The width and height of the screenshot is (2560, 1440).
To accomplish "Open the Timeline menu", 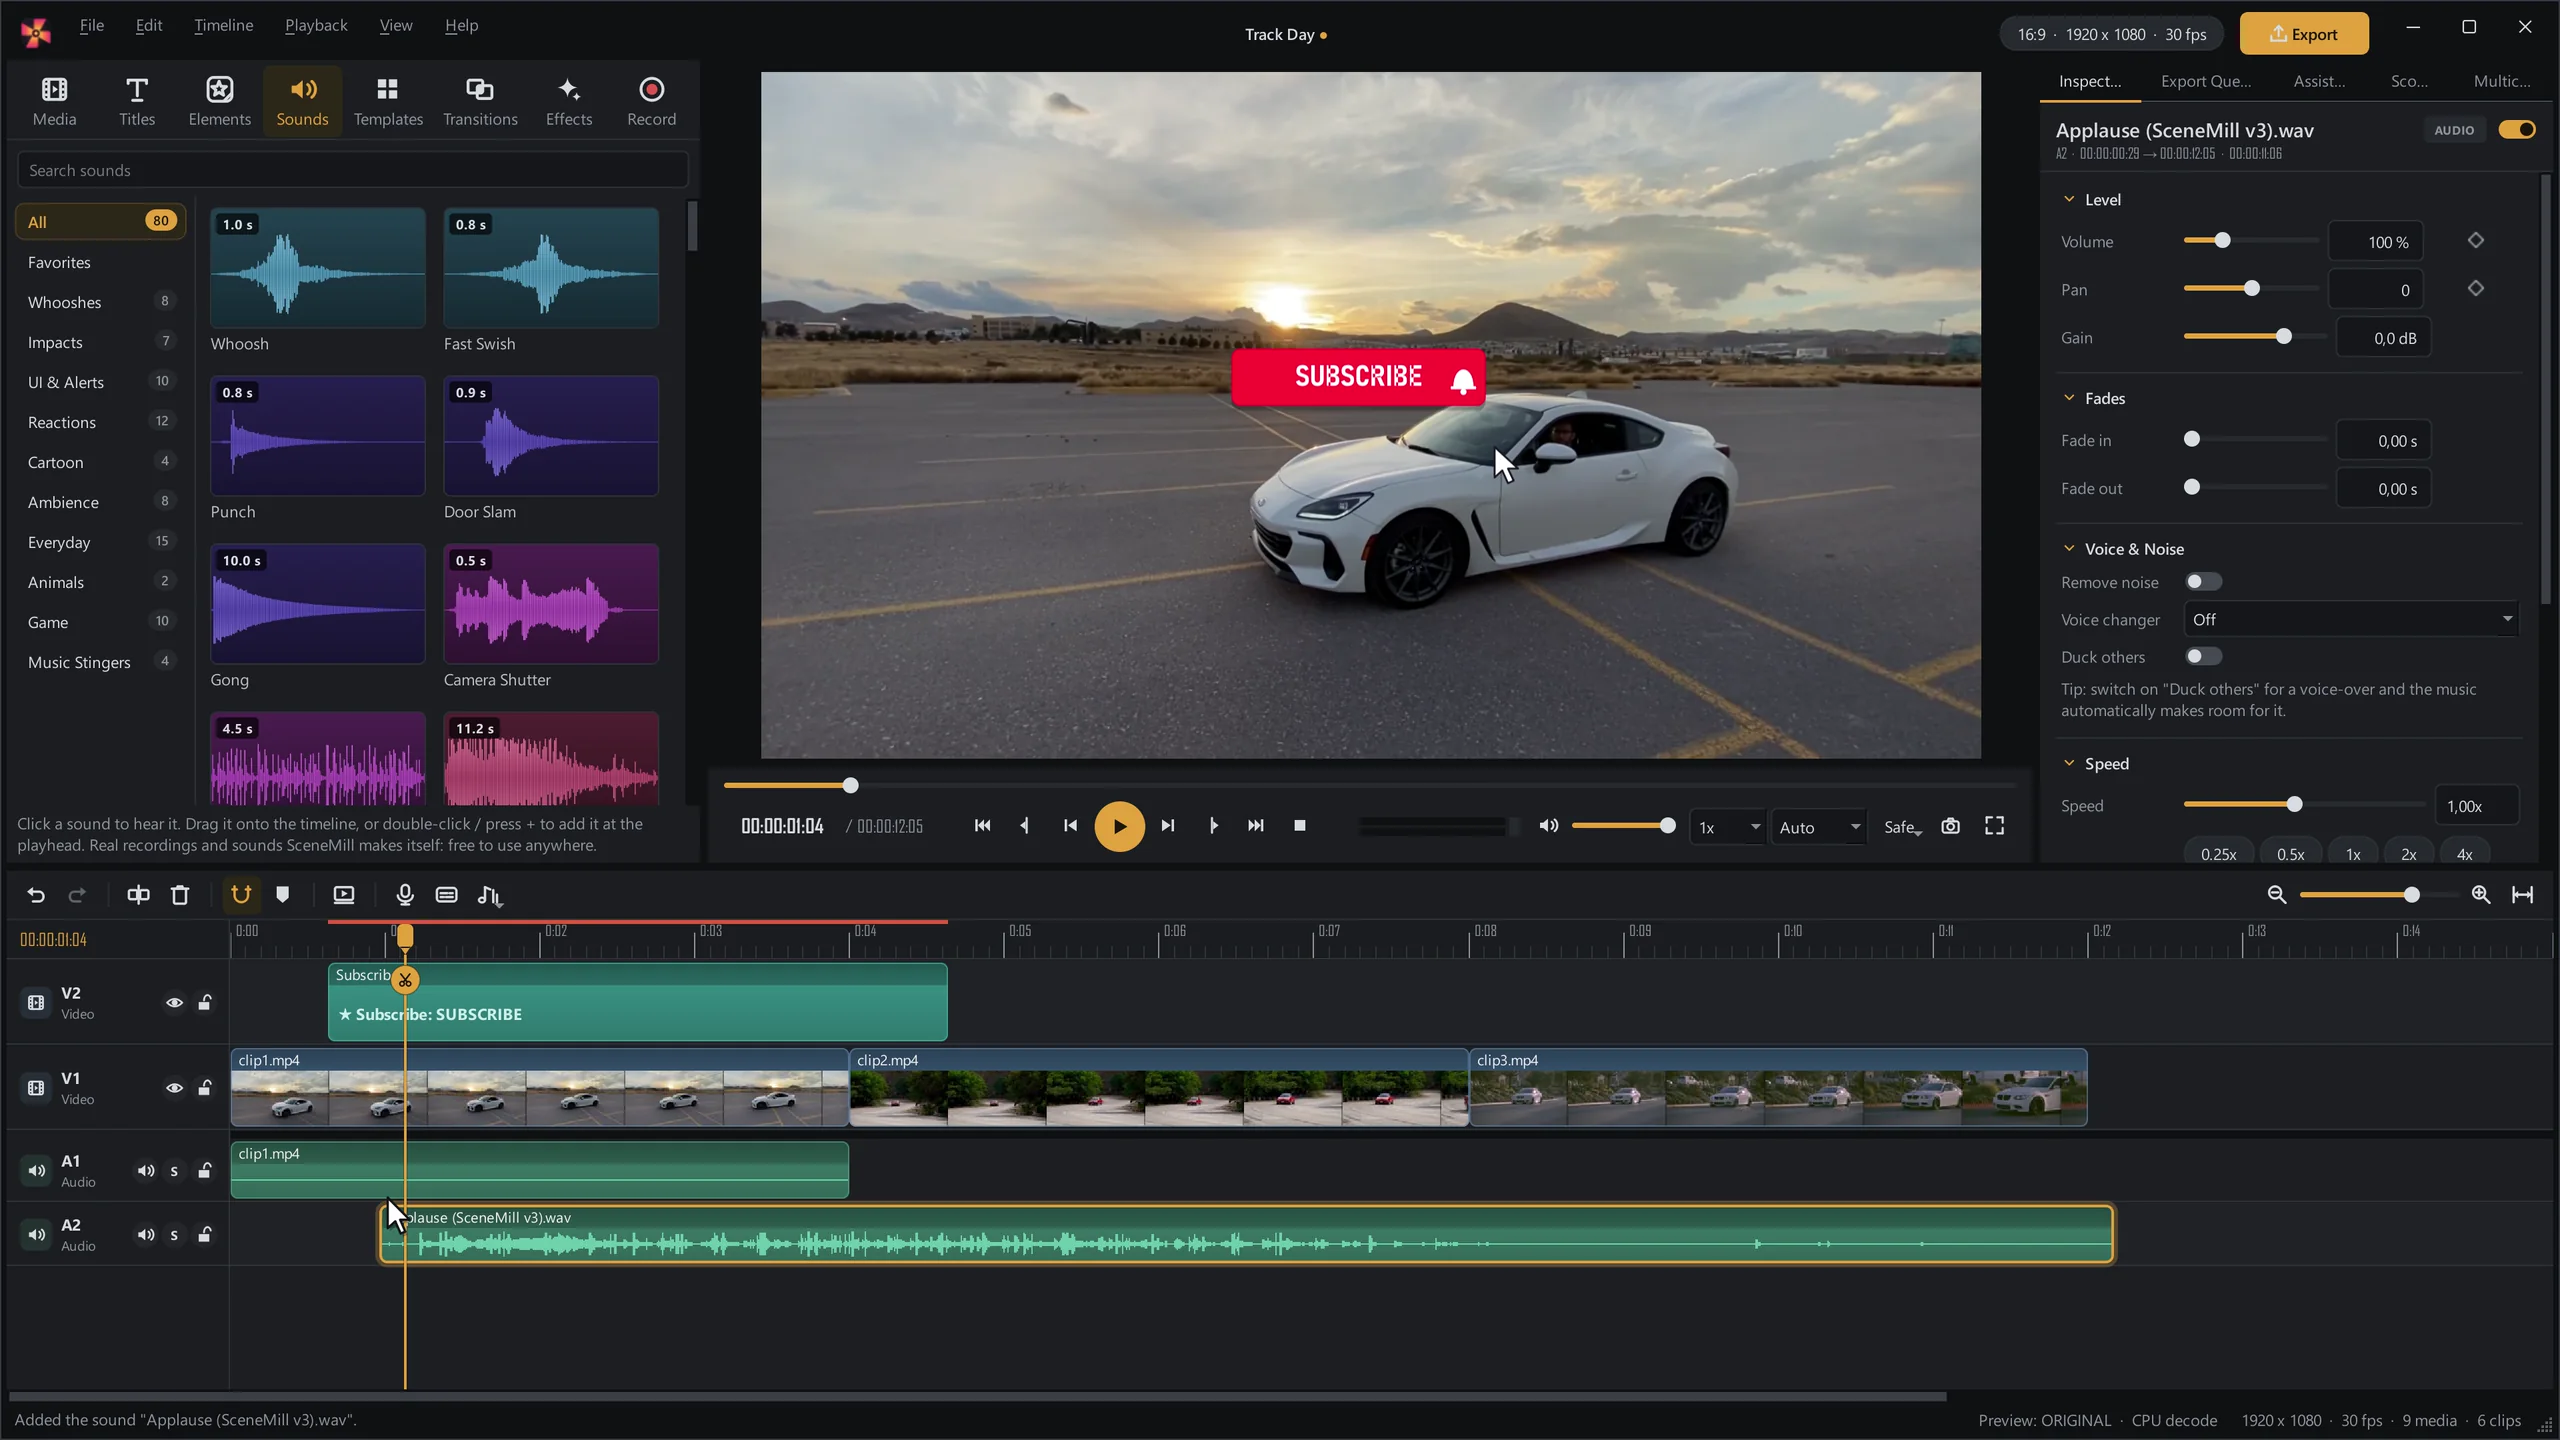I will click(223, 25).
